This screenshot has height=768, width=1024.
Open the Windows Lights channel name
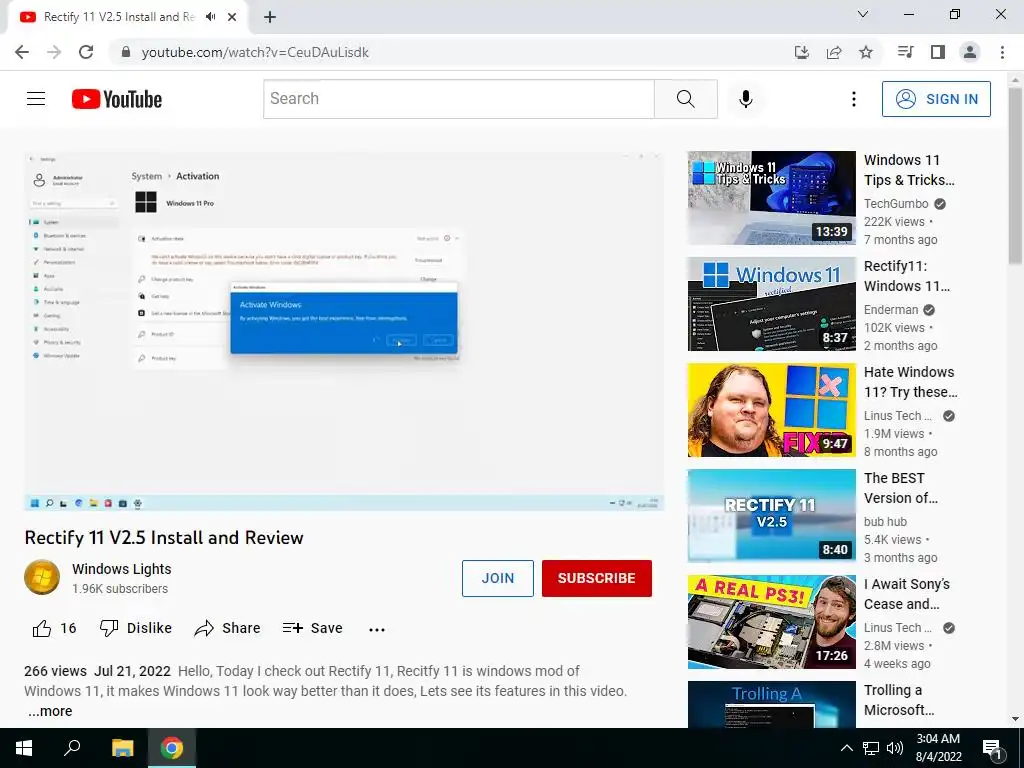point(121,569)
